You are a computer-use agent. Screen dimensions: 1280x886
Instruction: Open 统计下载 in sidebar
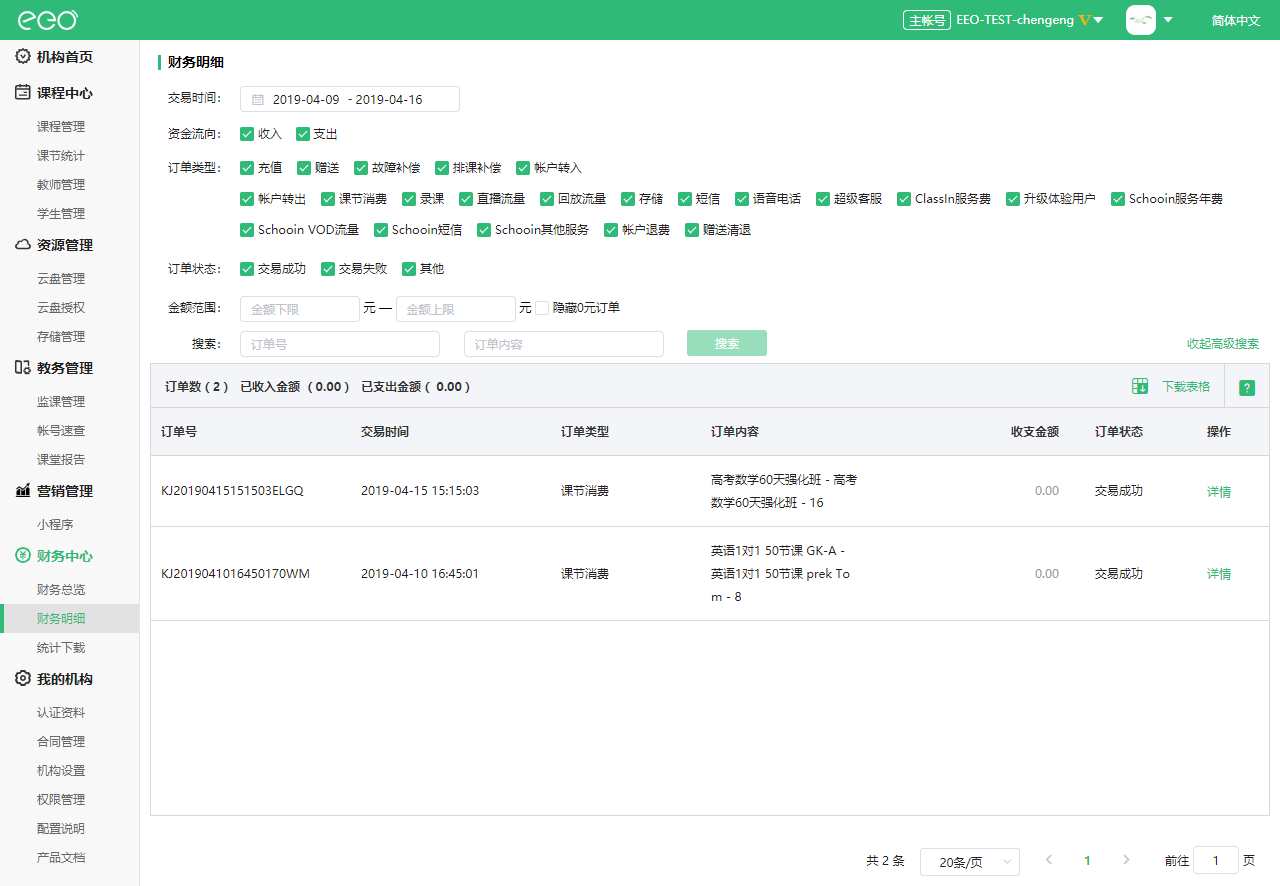61,648
